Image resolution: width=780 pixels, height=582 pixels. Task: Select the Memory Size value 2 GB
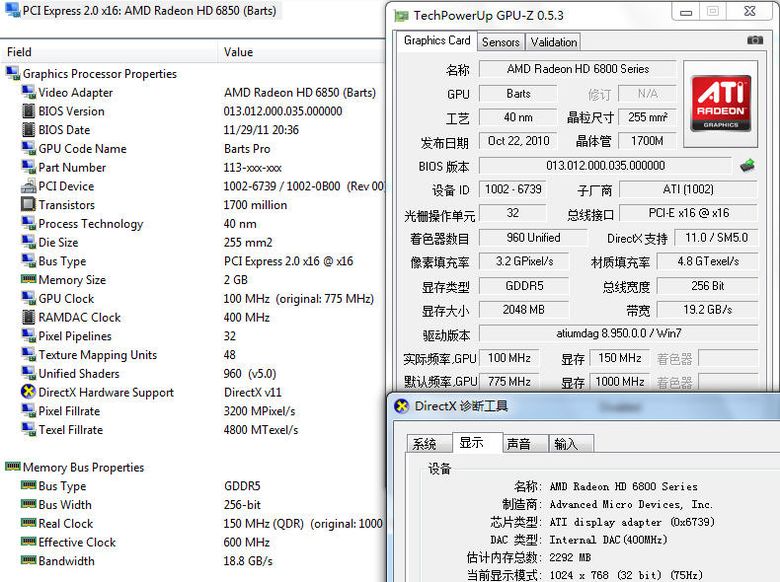(x=235, y=280)
